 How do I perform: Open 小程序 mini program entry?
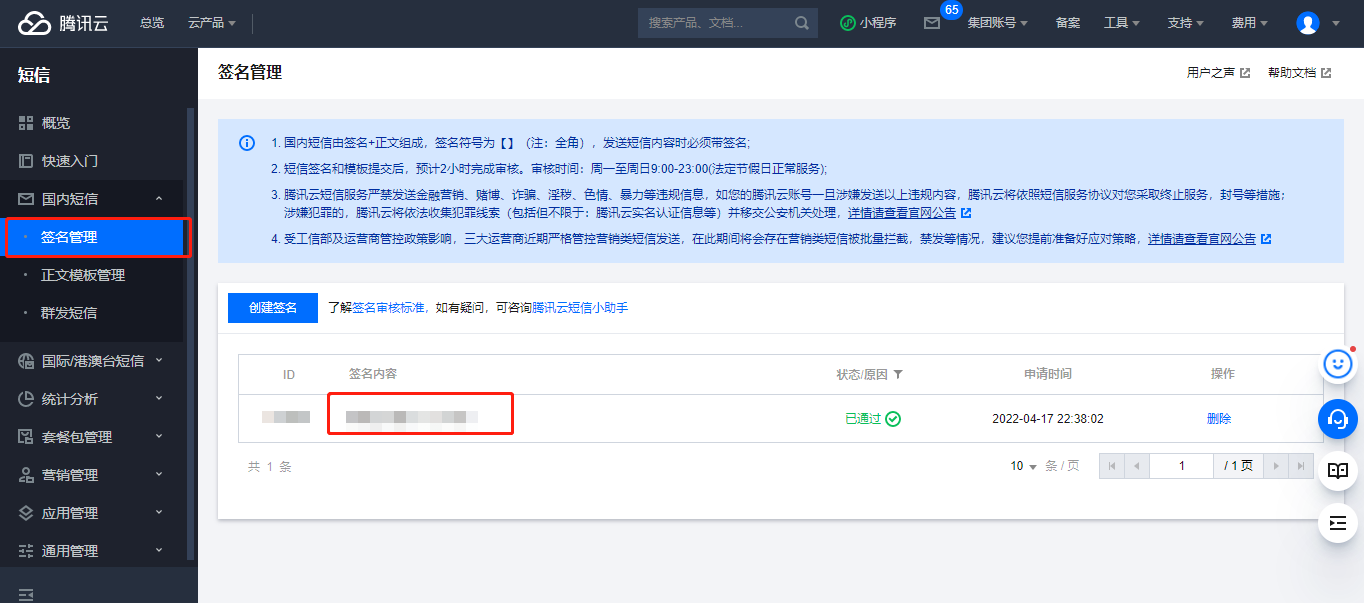click(868, 23)
